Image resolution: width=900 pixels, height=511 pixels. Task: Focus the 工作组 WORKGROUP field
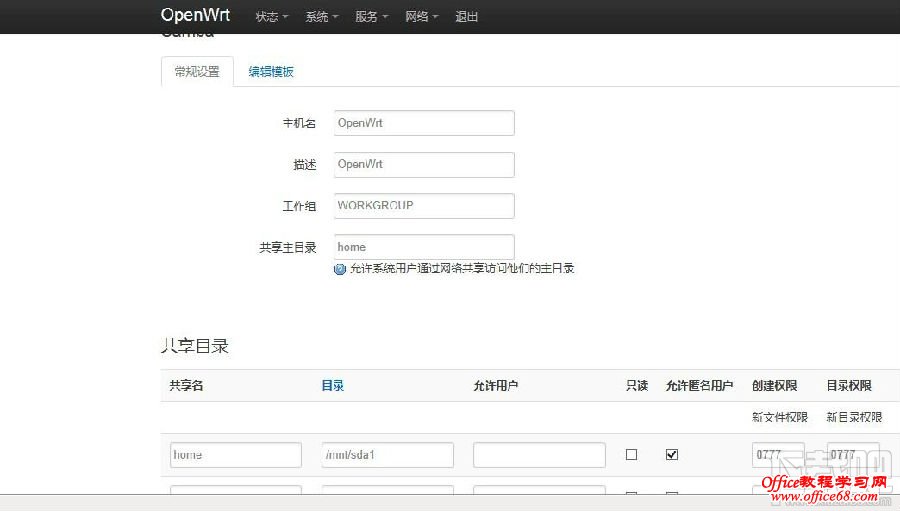[x=424, y=206]
